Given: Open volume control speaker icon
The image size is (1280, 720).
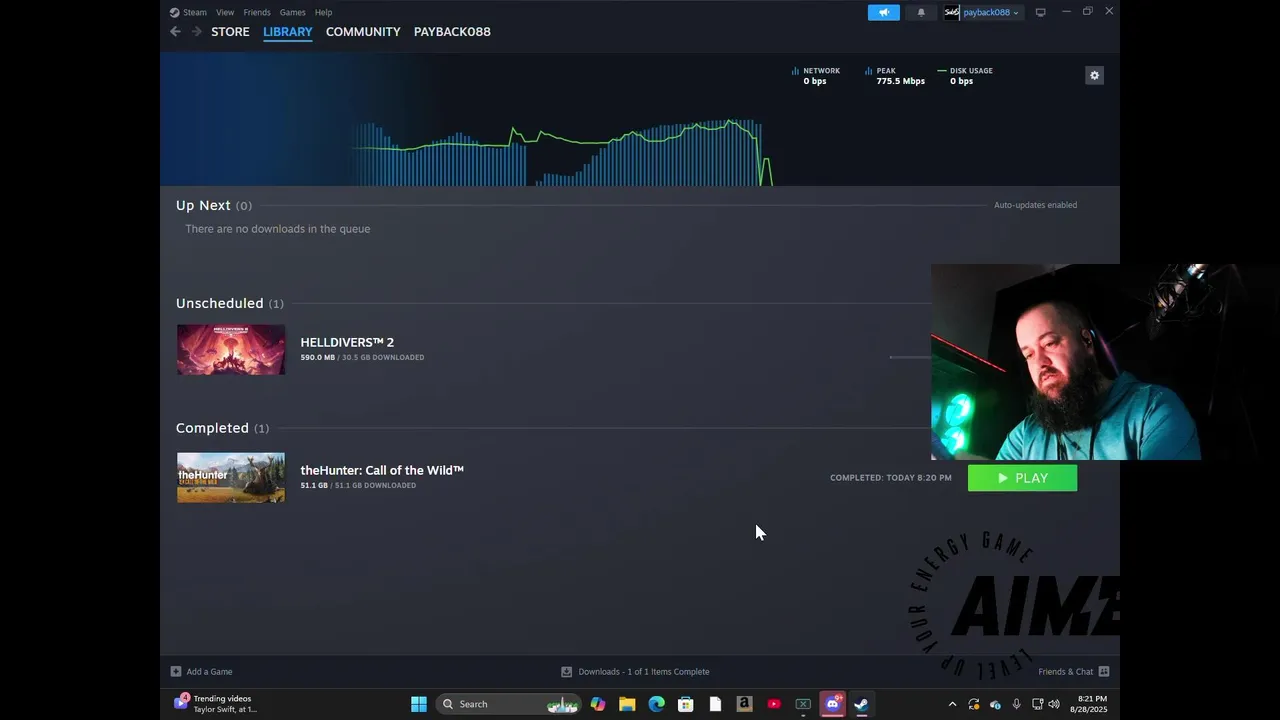Looking at the screenshot, I should click(x=1054, y=704).
